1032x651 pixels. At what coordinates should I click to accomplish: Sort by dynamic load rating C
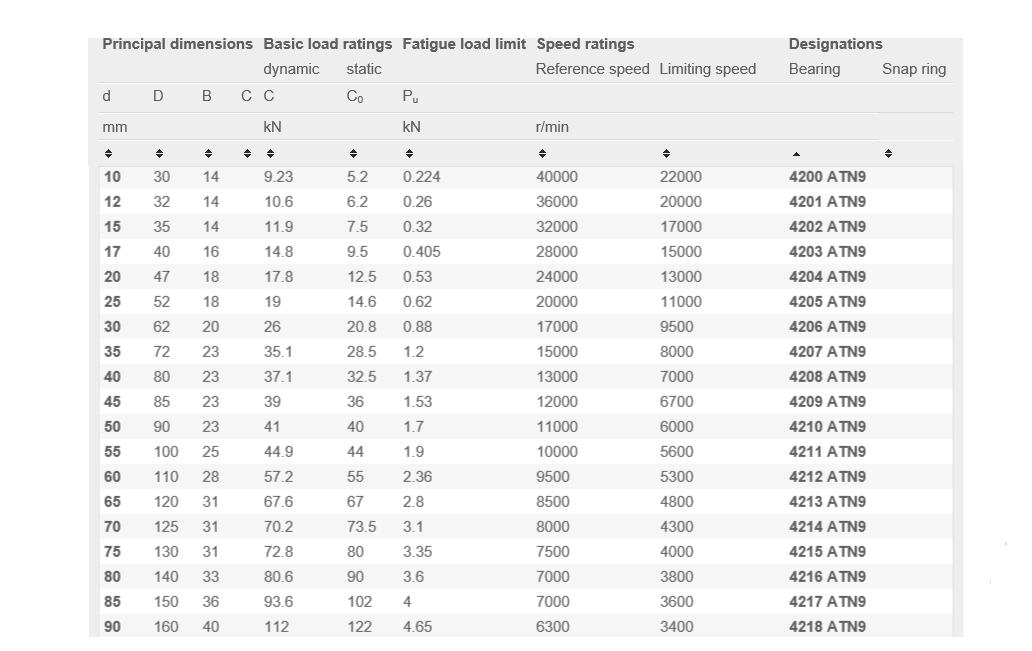point(271,153)
